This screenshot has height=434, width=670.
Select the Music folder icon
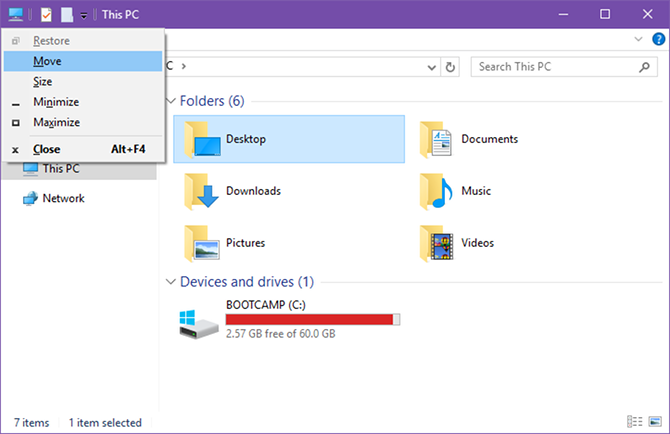click(x=436, y=191)
